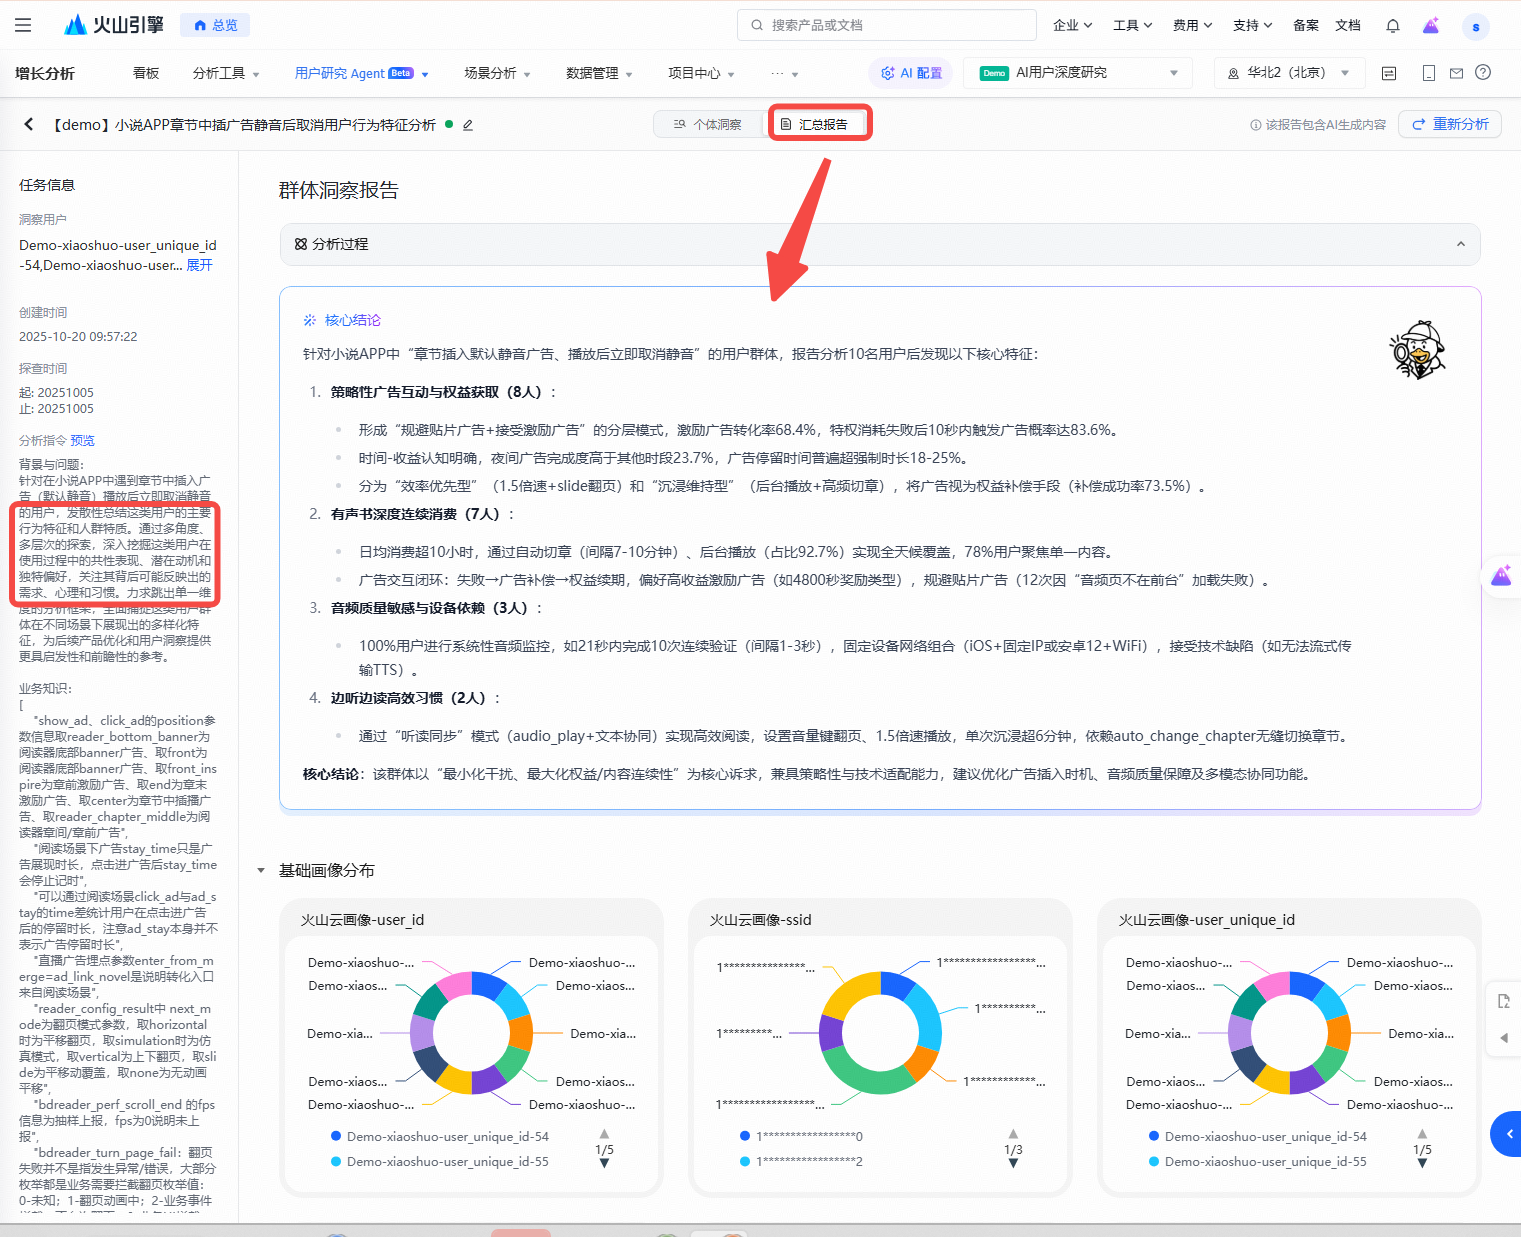
Task: Edit the report title with pencil icon
Action: [x=467, y=125]
